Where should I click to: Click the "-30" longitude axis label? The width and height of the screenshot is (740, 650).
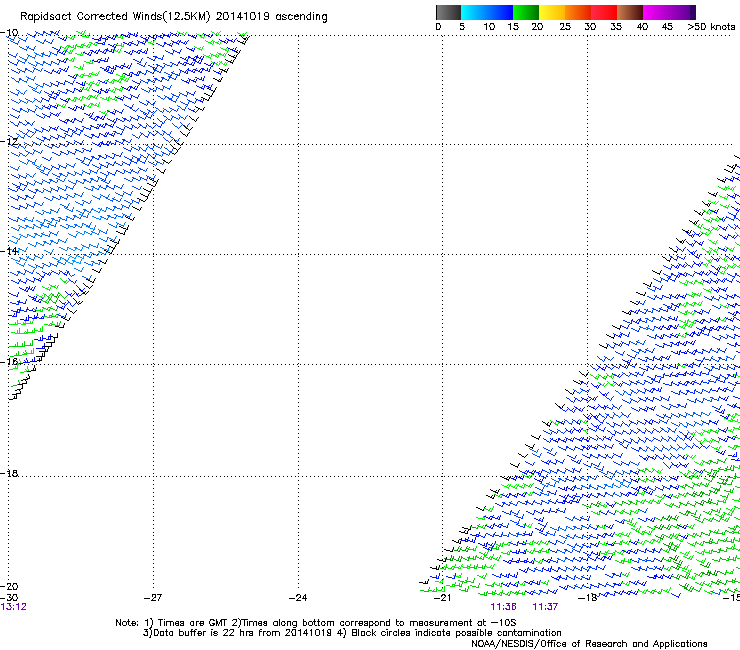point(10,598)
